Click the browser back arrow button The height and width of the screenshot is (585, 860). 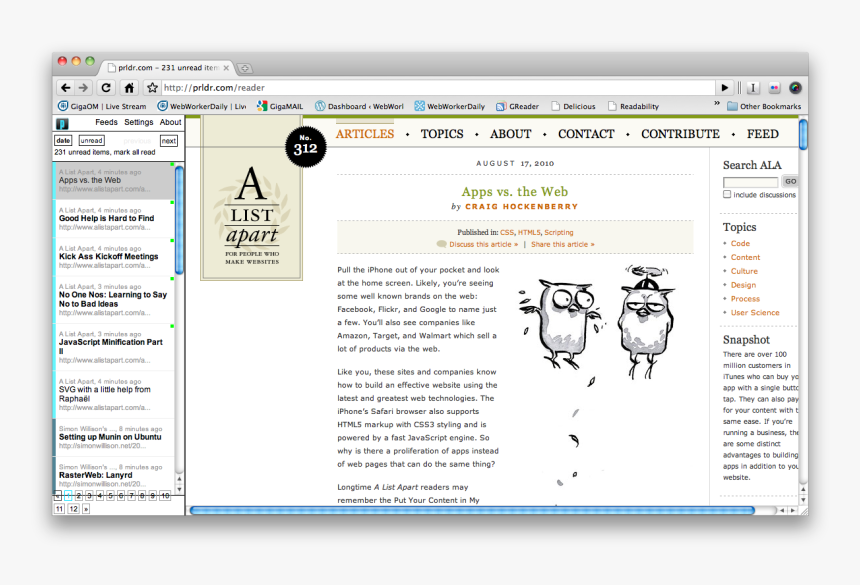point(65,88)
